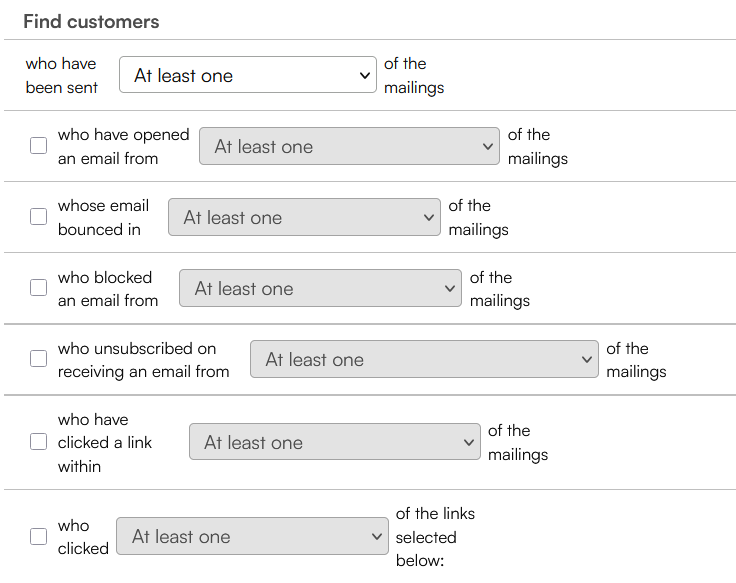Tick the 'whose email bounced in' checkbox

(x=38, y=216)
